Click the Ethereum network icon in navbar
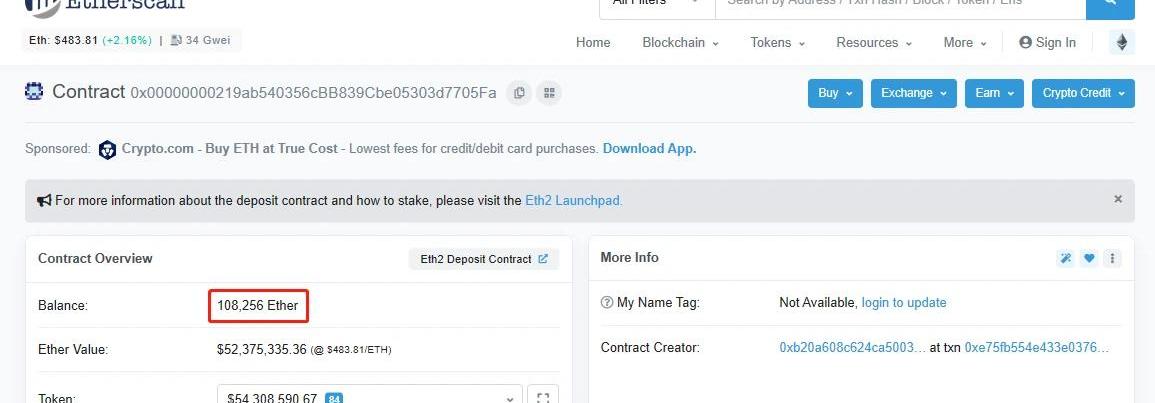Screen dimensions: 1155x403 [x=1122, y=42]
